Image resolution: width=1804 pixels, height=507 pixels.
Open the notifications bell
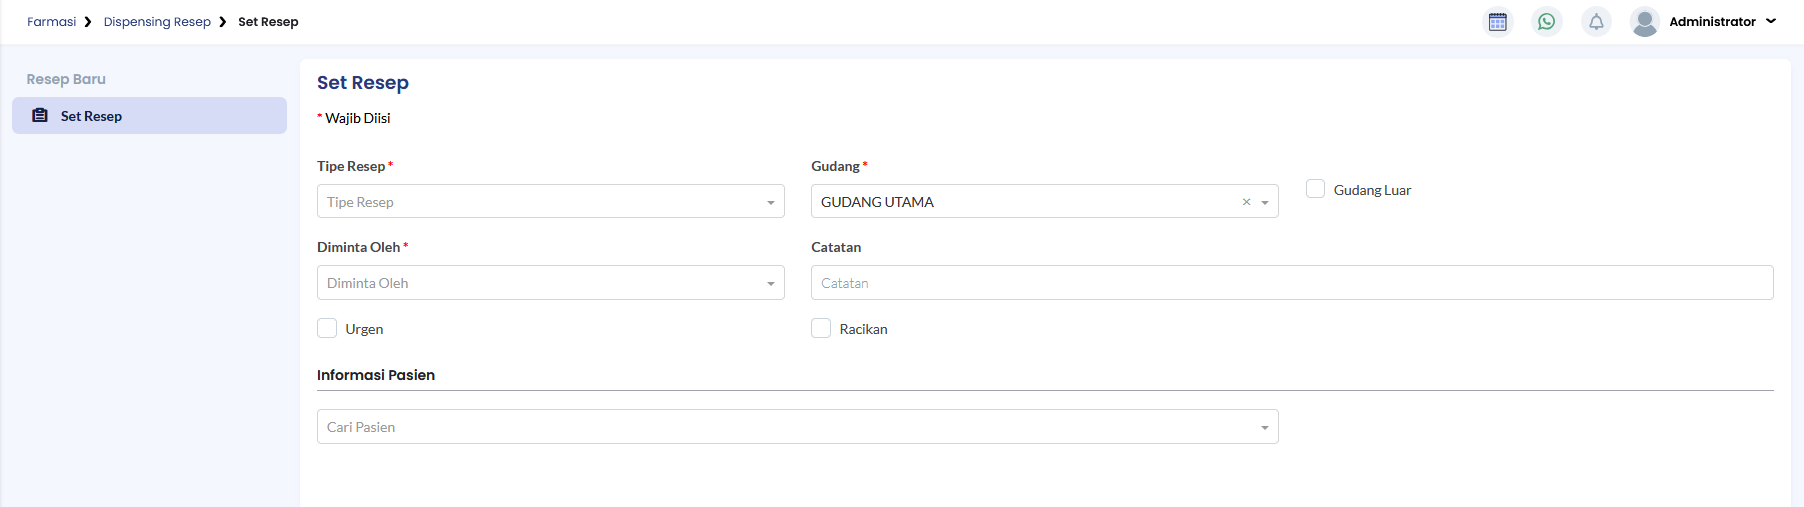1596,22
